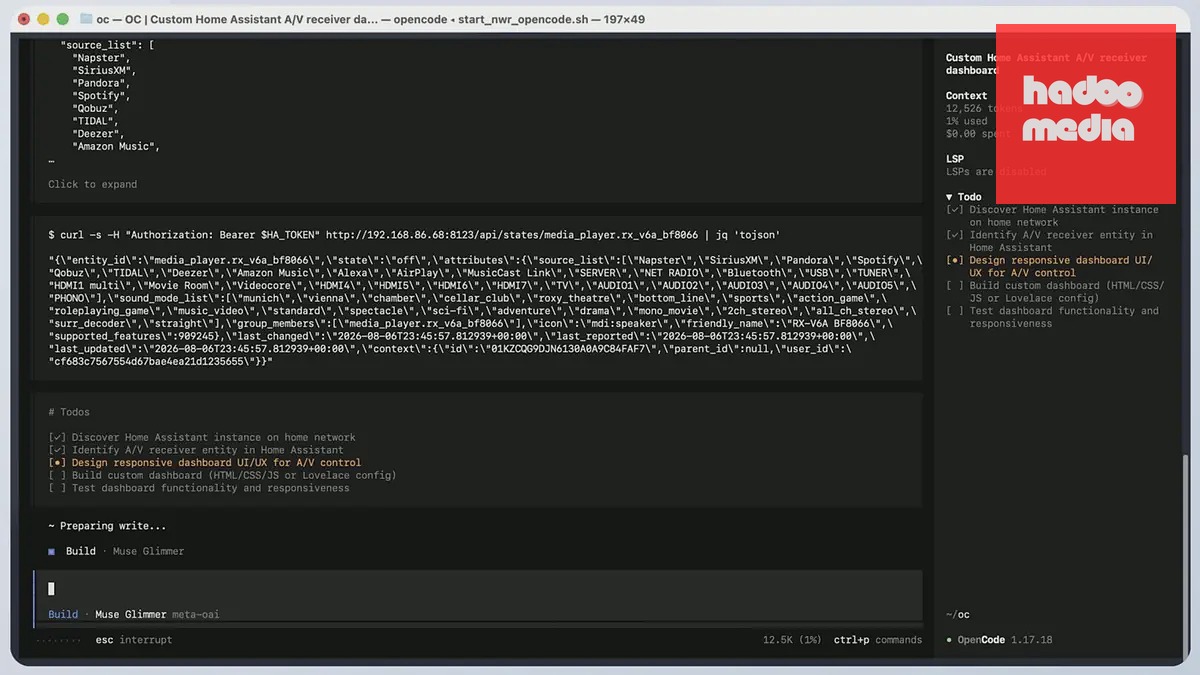This screenshot has height=675, width=1200.
Task: Toggle the sidebar checkbox for Build custom dashboard
Action: (x=955, y=286)
